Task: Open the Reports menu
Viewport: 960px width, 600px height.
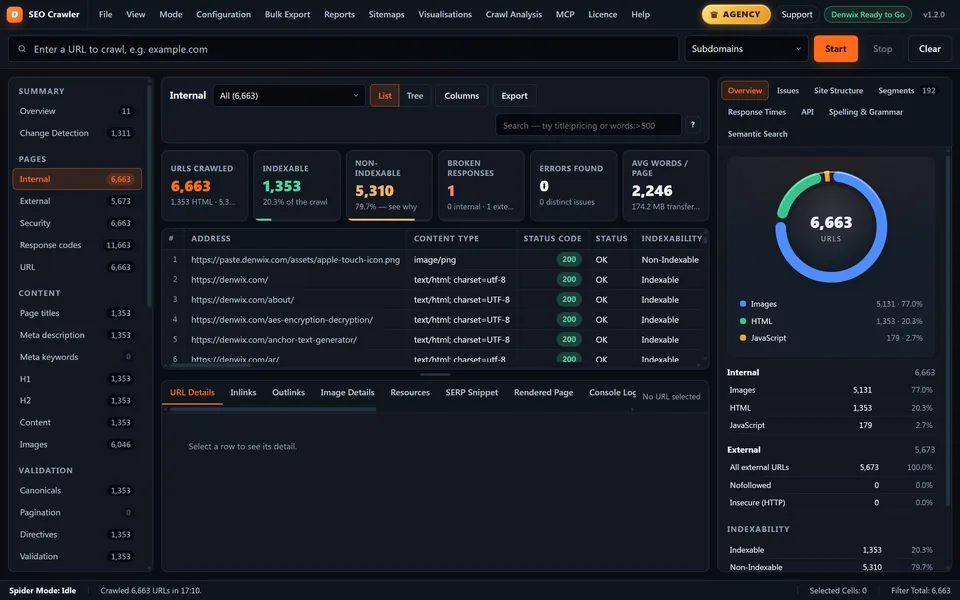Action: [x=339, y=14]
